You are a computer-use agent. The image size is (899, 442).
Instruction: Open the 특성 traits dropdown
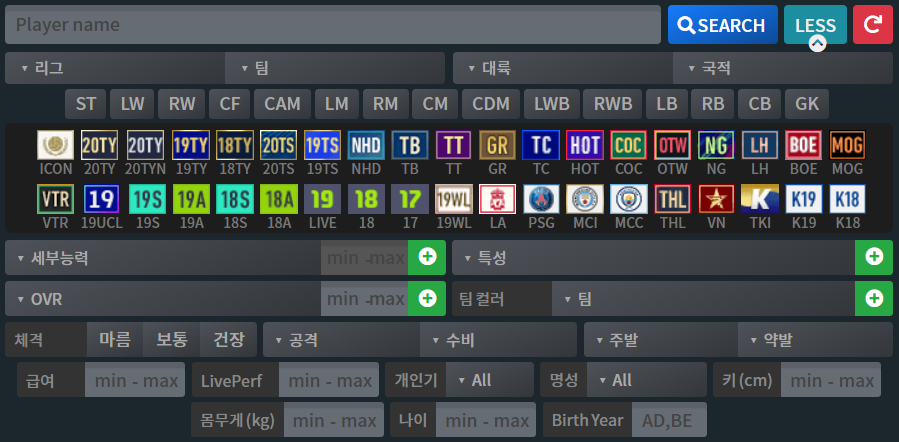pos(654,257)
